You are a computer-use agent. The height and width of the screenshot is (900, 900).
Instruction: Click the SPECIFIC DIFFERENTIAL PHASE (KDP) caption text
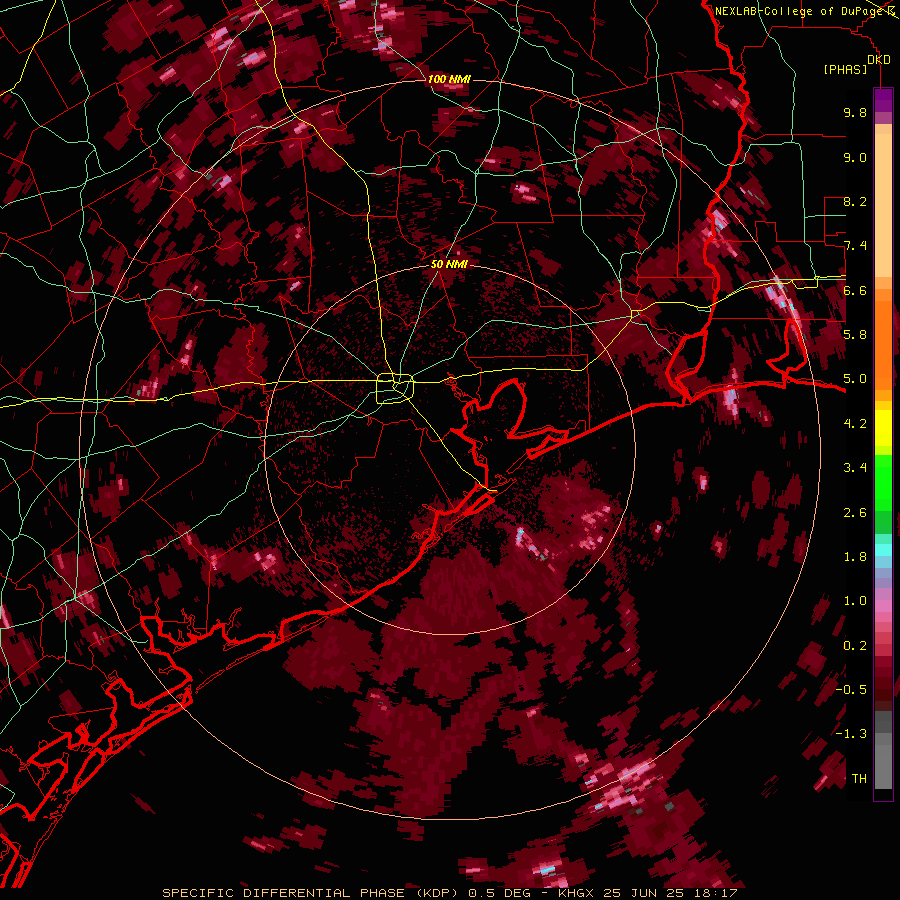click(x=310, y=893)
